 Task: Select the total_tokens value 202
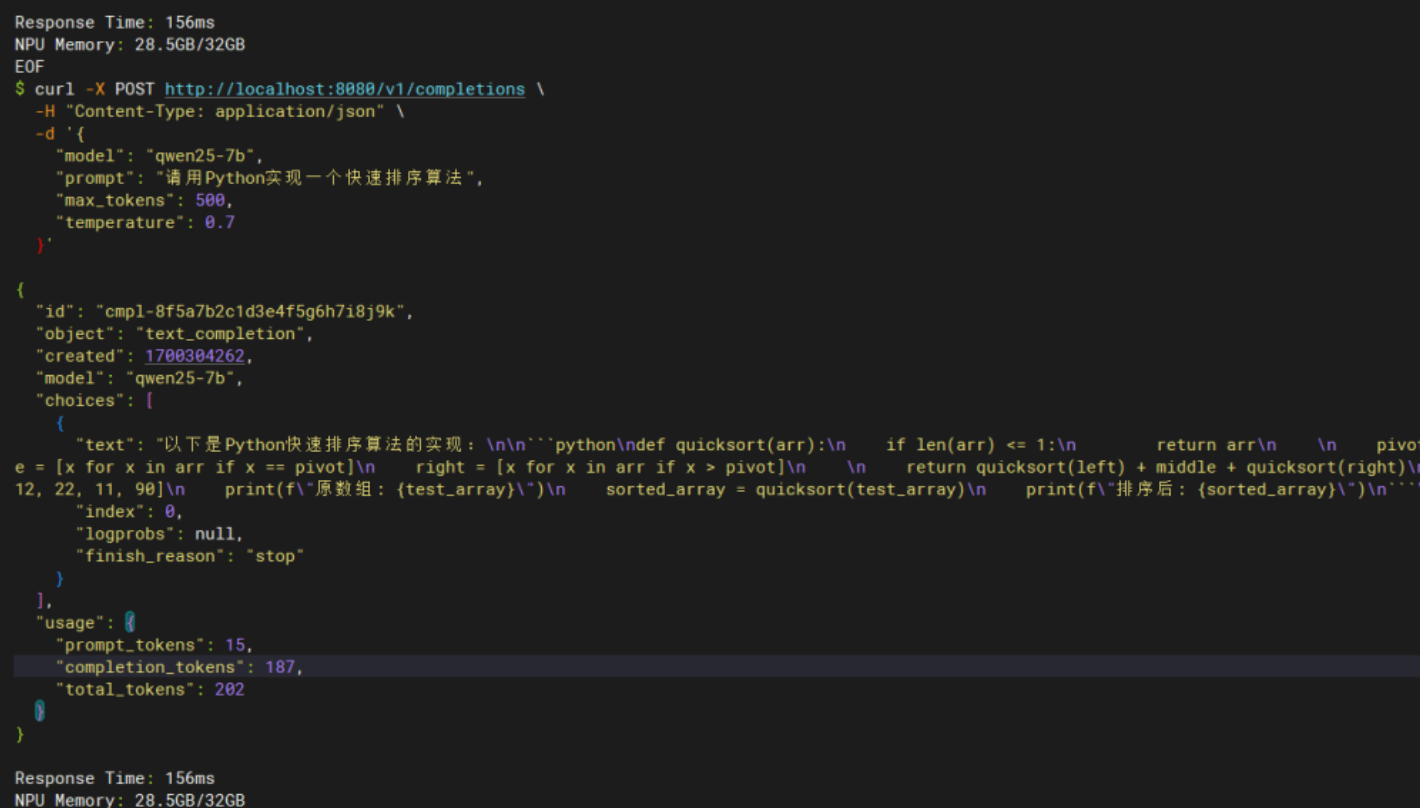tap(230, 689)
